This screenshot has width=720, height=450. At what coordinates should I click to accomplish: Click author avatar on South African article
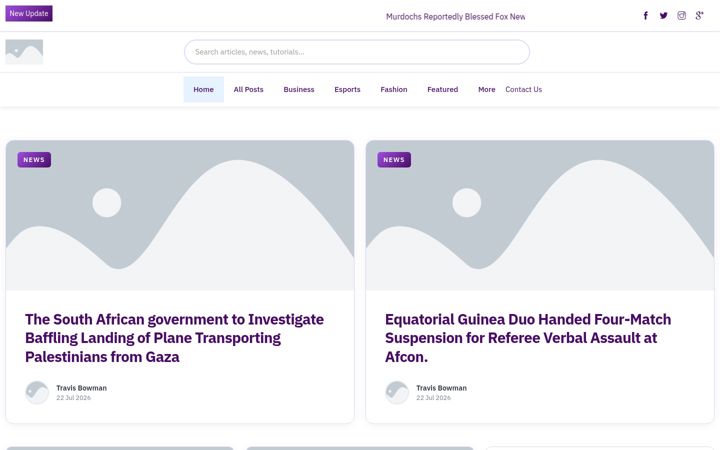point(37,393)
